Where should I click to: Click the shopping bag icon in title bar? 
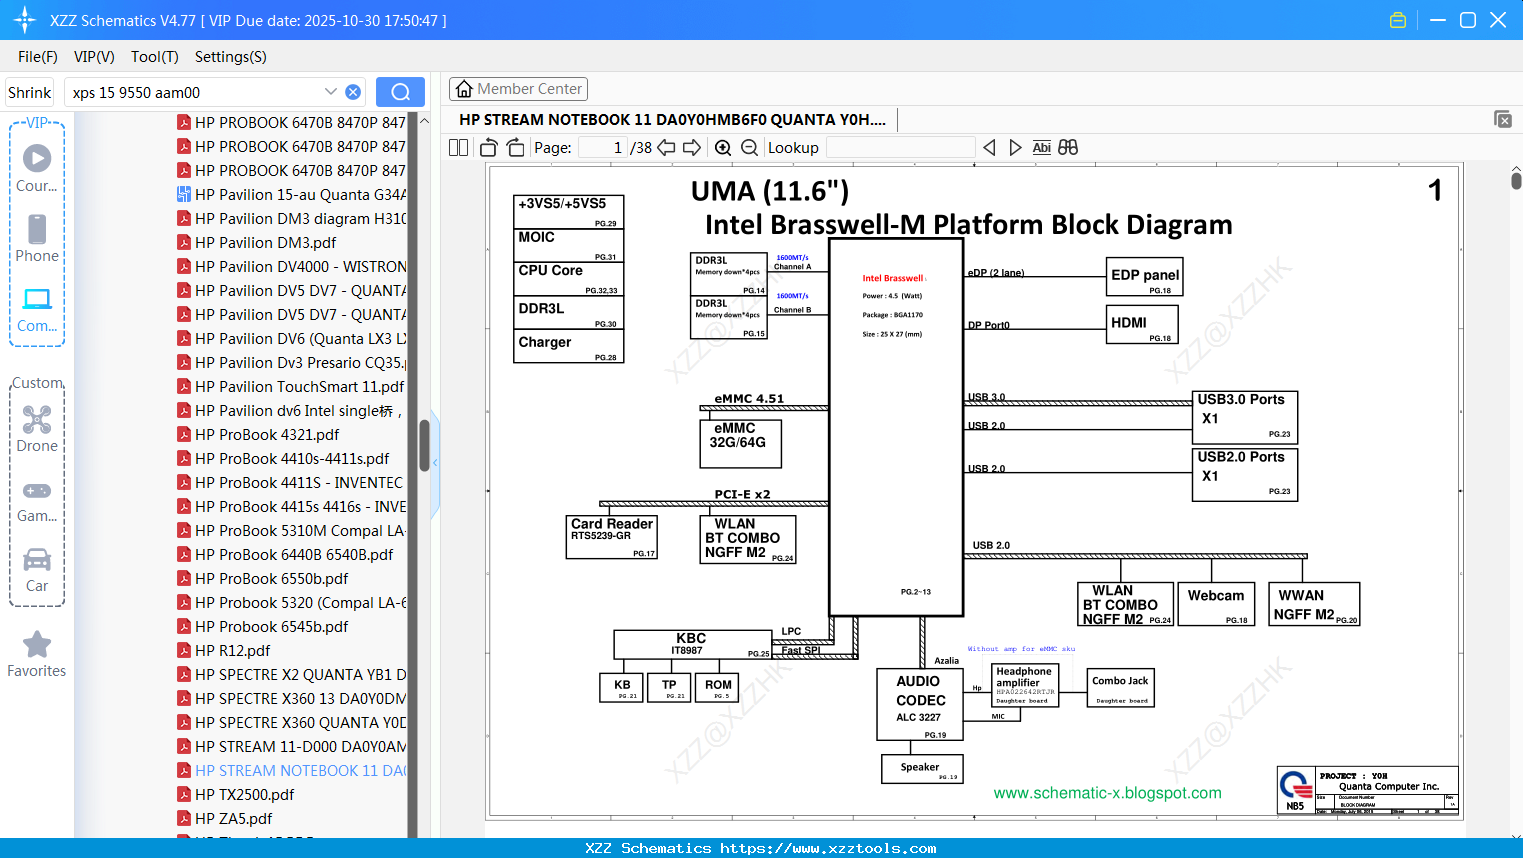1398,20
